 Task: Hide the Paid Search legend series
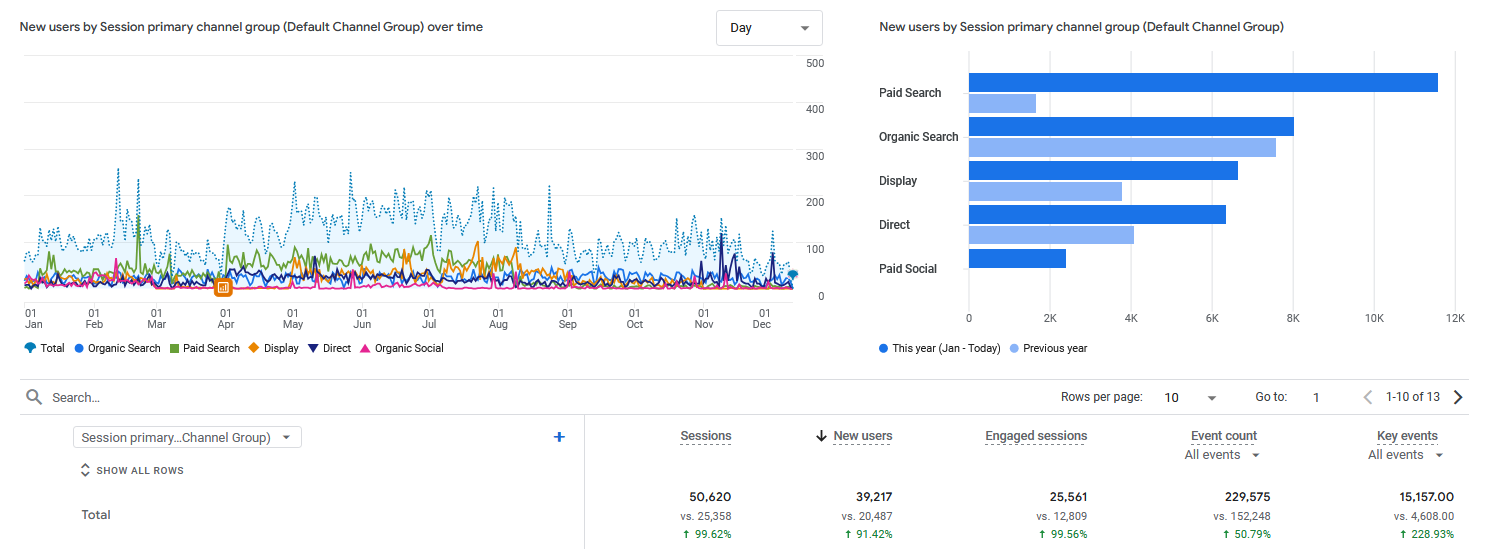174,348
